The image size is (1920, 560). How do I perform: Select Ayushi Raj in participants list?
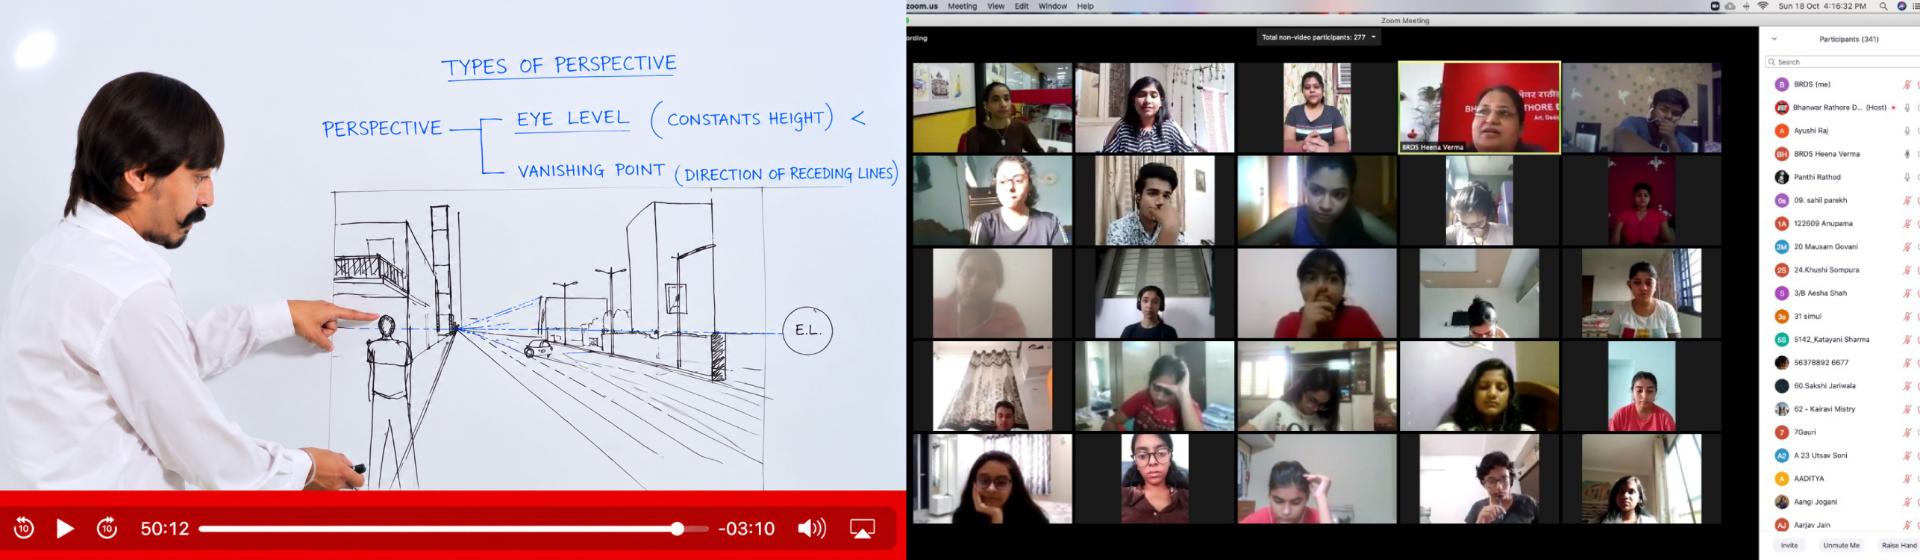(x=1842, y=131)
